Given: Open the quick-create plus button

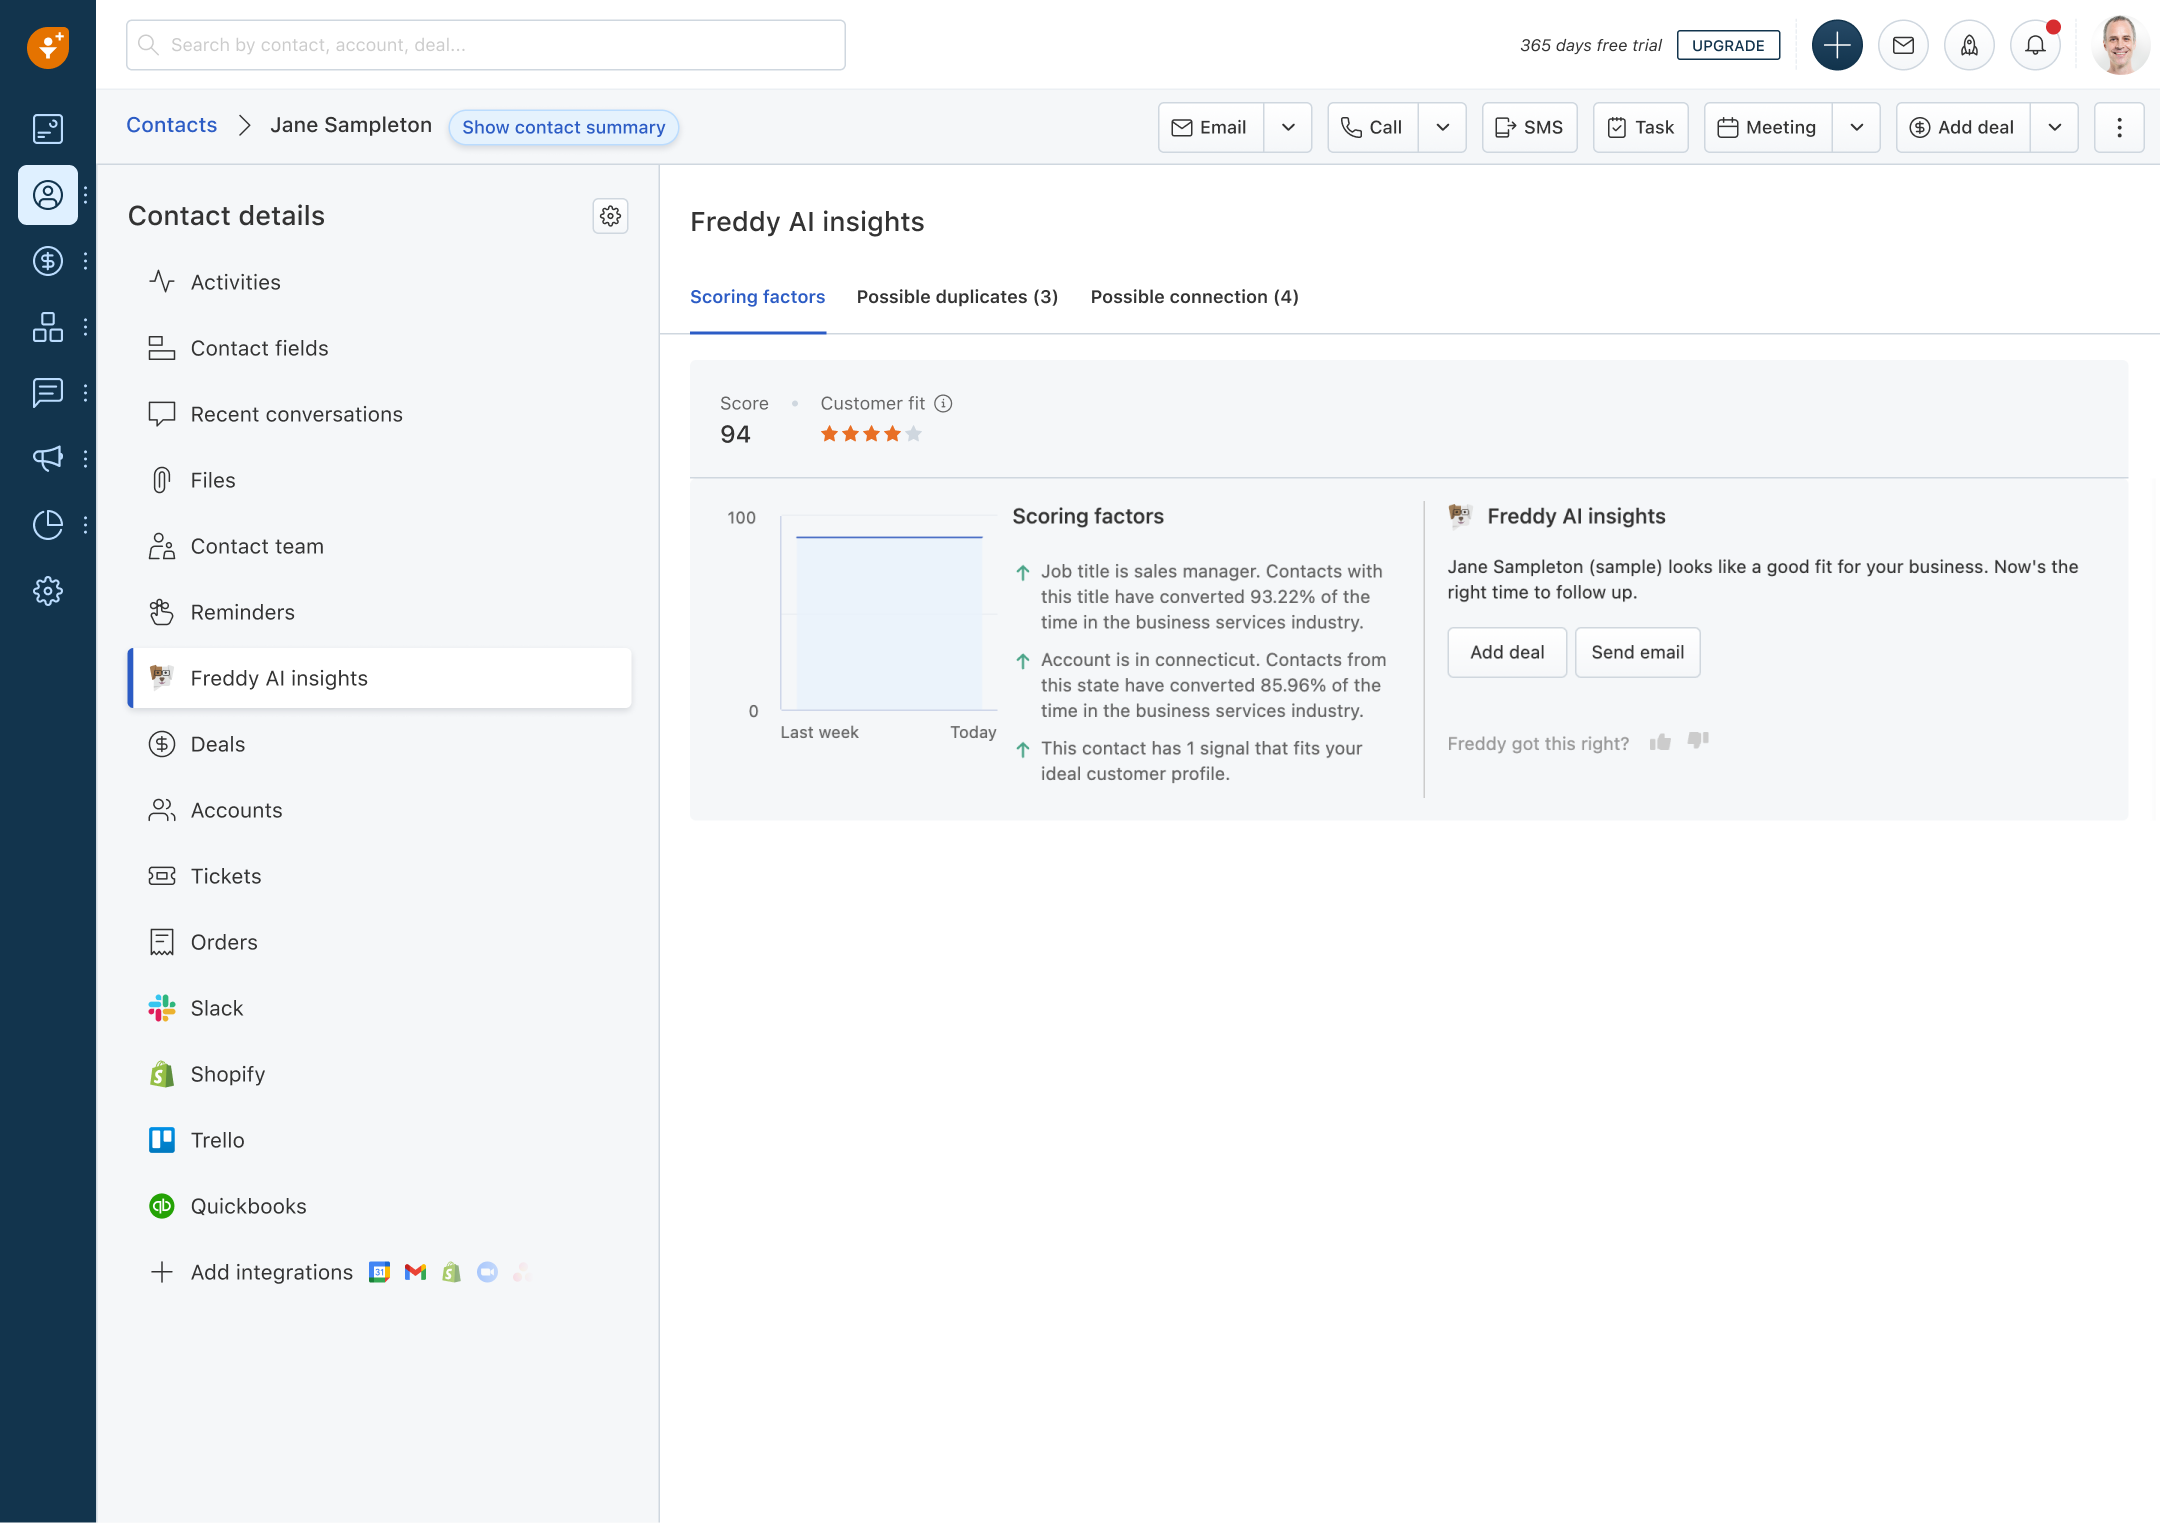Looking at the screenshot, I should point(1836,44).
